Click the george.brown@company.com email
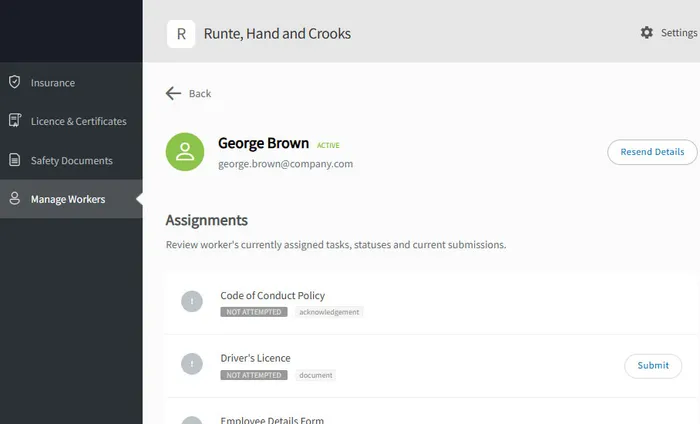This screenshot has width=700, height=424. coord(285,163)
